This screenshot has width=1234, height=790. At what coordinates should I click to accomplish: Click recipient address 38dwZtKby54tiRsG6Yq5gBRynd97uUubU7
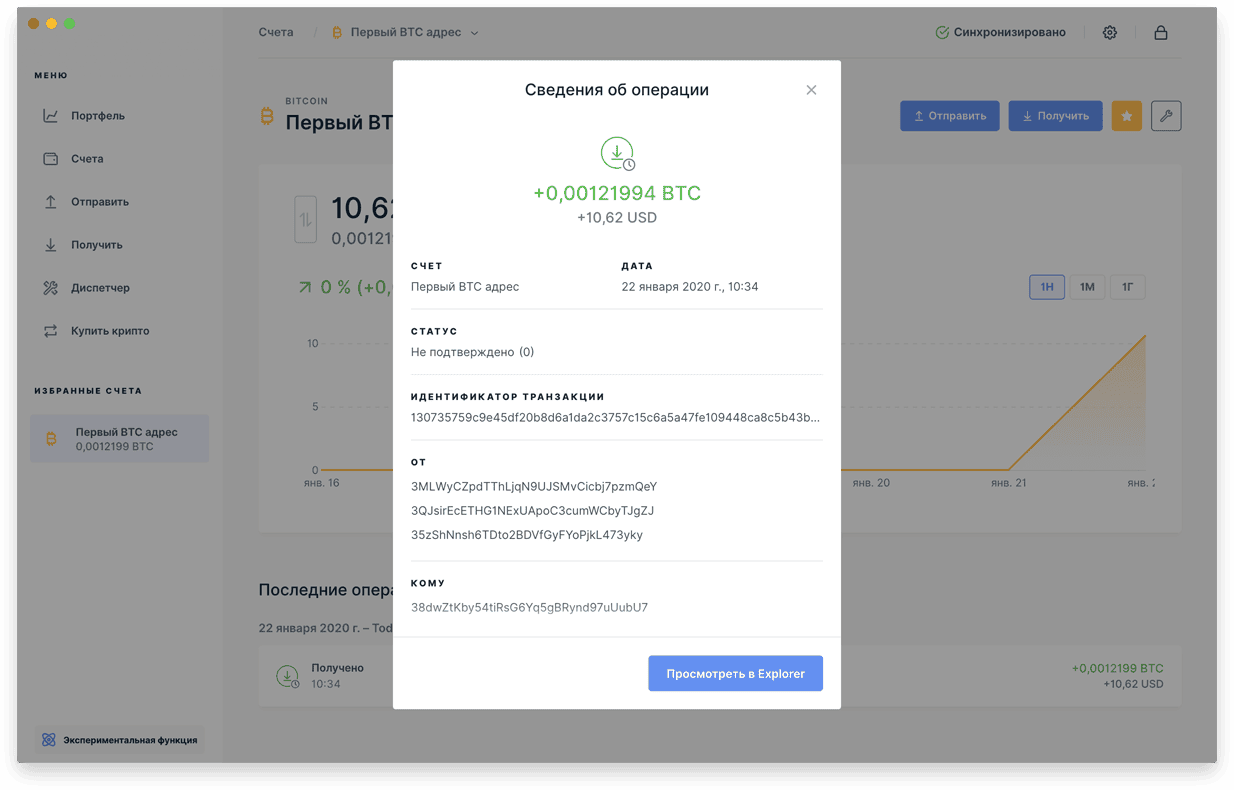529,607
